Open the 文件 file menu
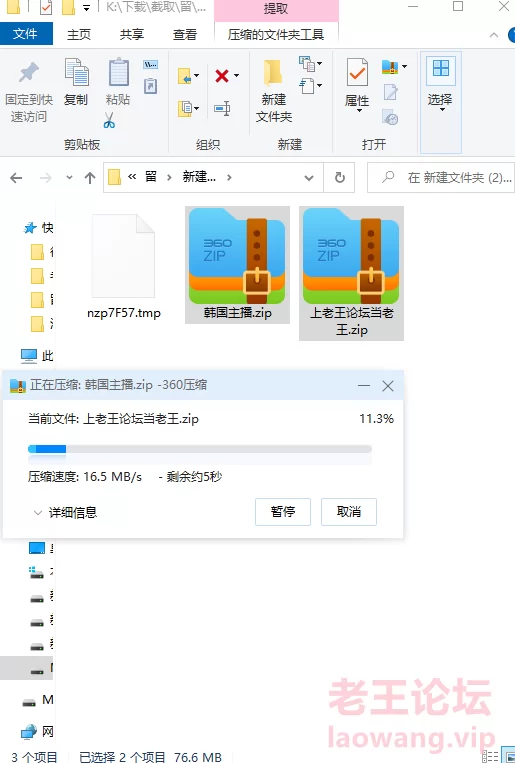 (x=25, y=34)
